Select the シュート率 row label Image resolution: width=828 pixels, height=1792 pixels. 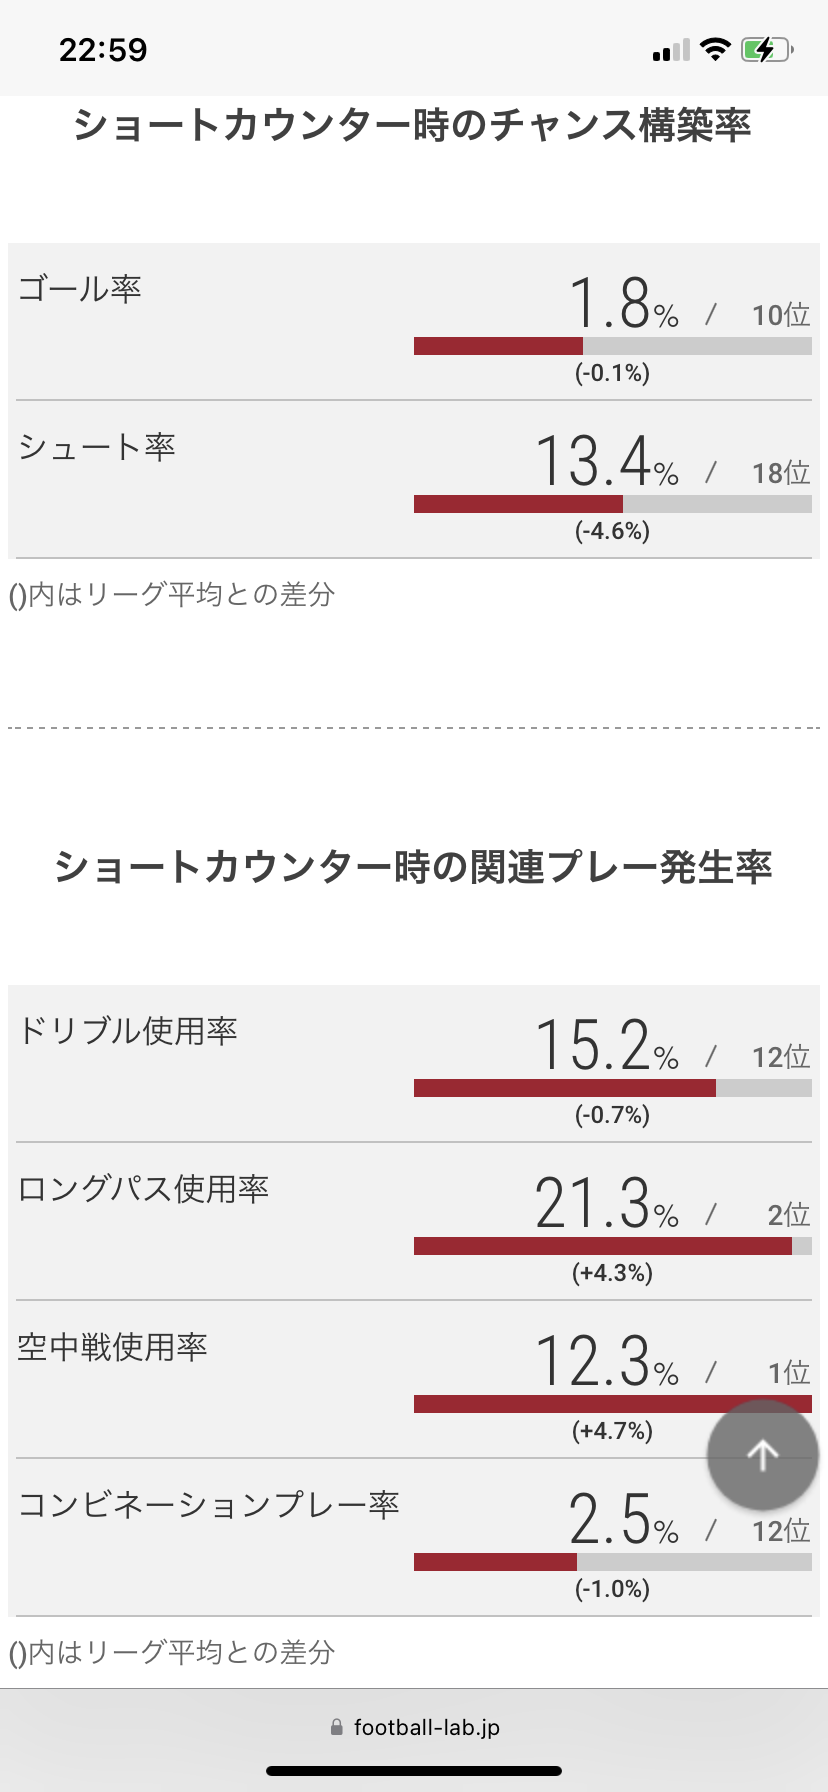pos(97,447)
